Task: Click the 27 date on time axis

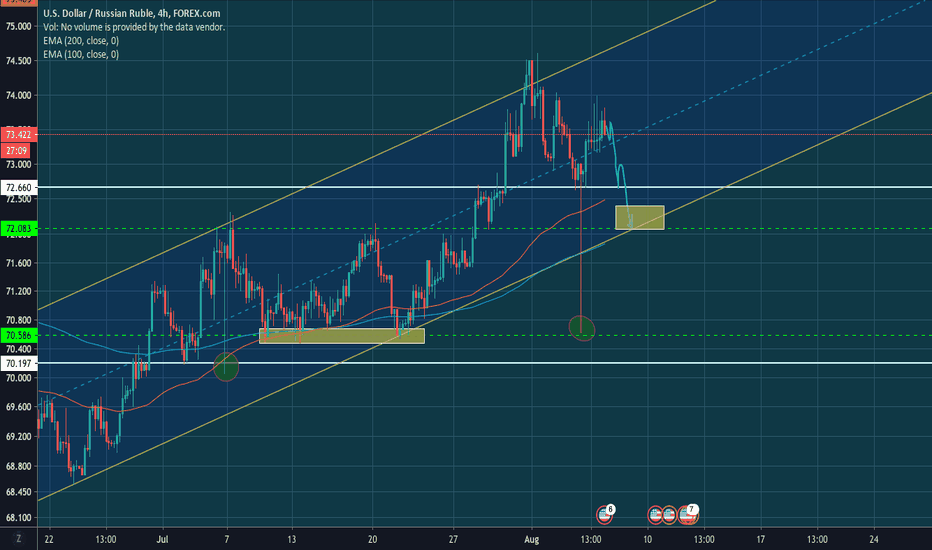Action: click(x=454, y=539)
